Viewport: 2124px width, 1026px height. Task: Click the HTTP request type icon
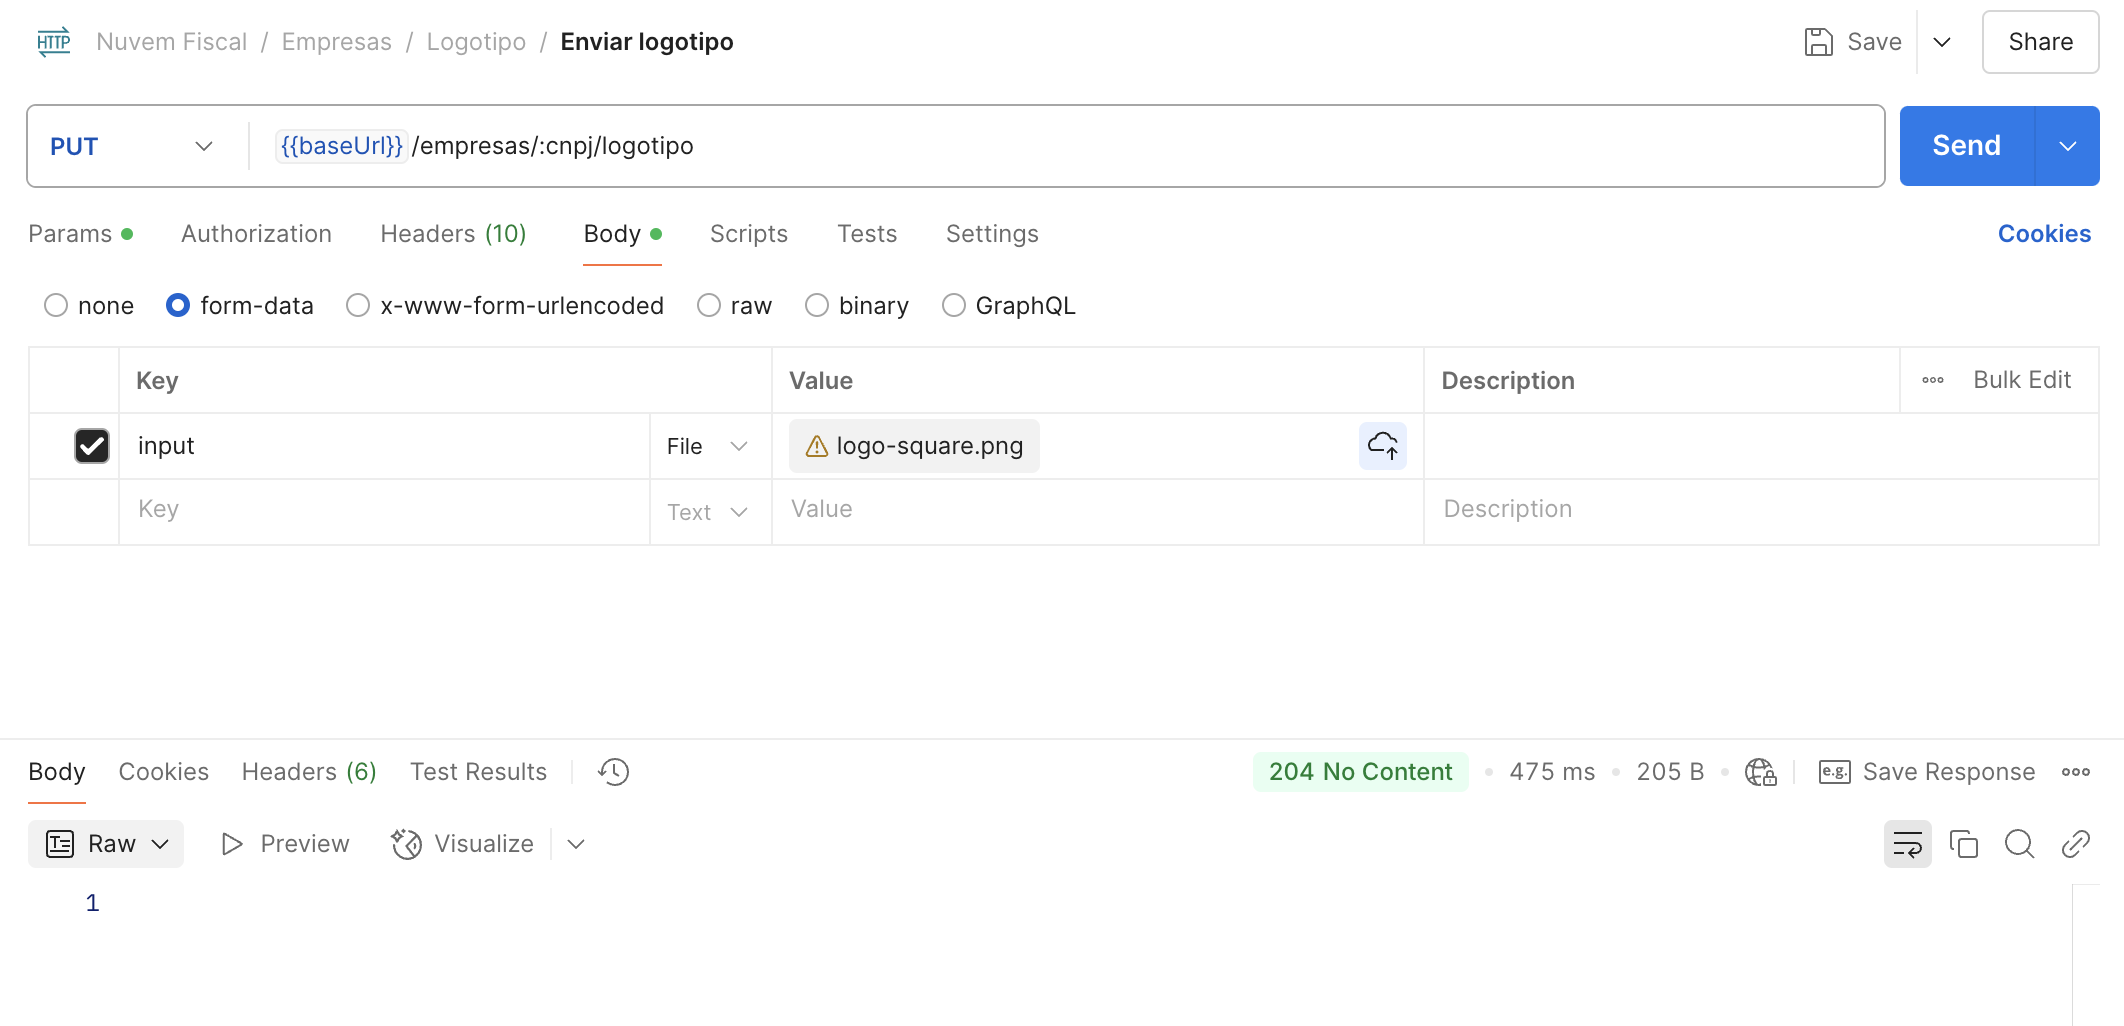click(54, 42)
